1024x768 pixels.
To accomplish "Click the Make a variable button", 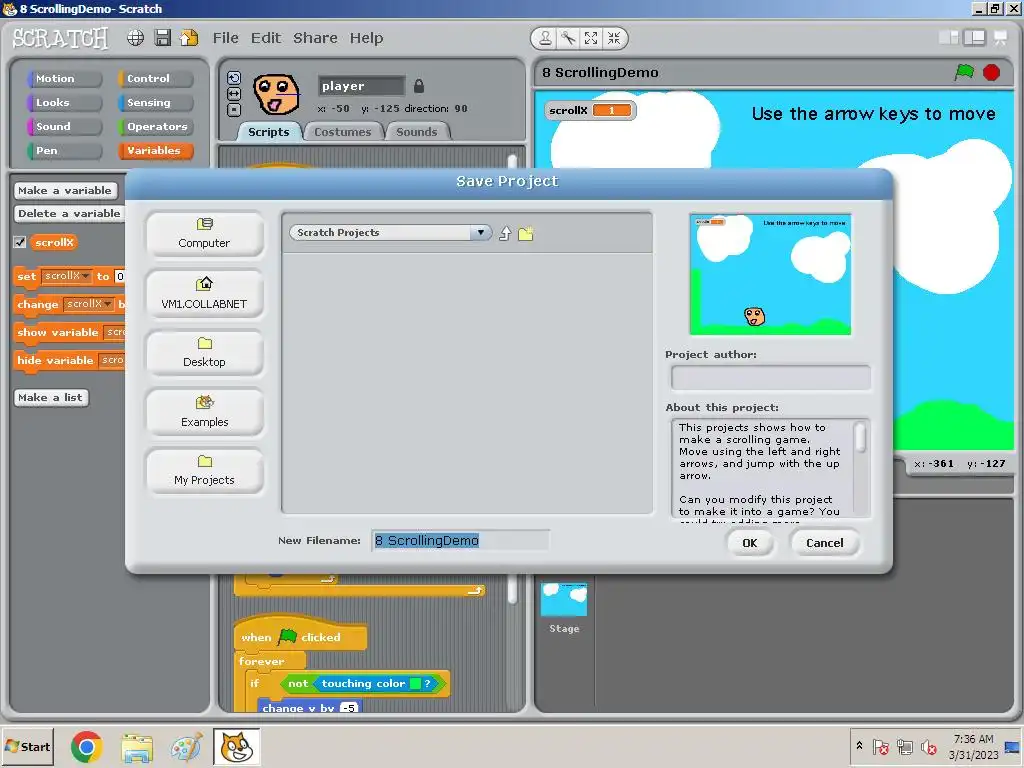I will point(65,191).
